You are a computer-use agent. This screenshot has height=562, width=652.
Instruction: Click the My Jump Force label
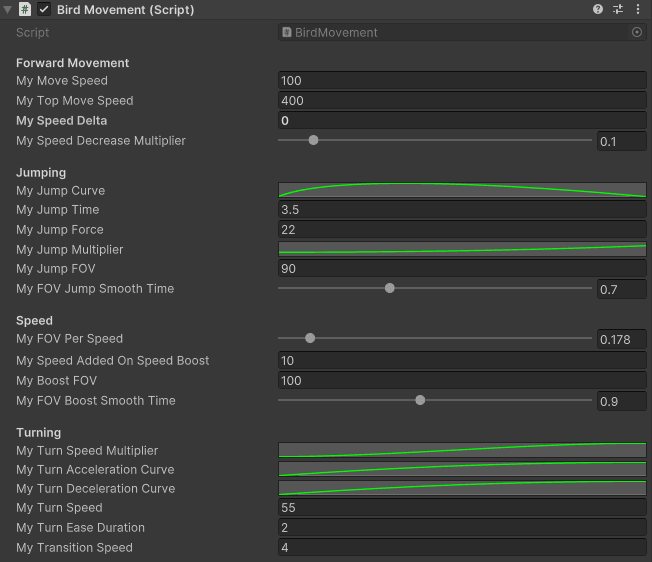tap(60, 229)
